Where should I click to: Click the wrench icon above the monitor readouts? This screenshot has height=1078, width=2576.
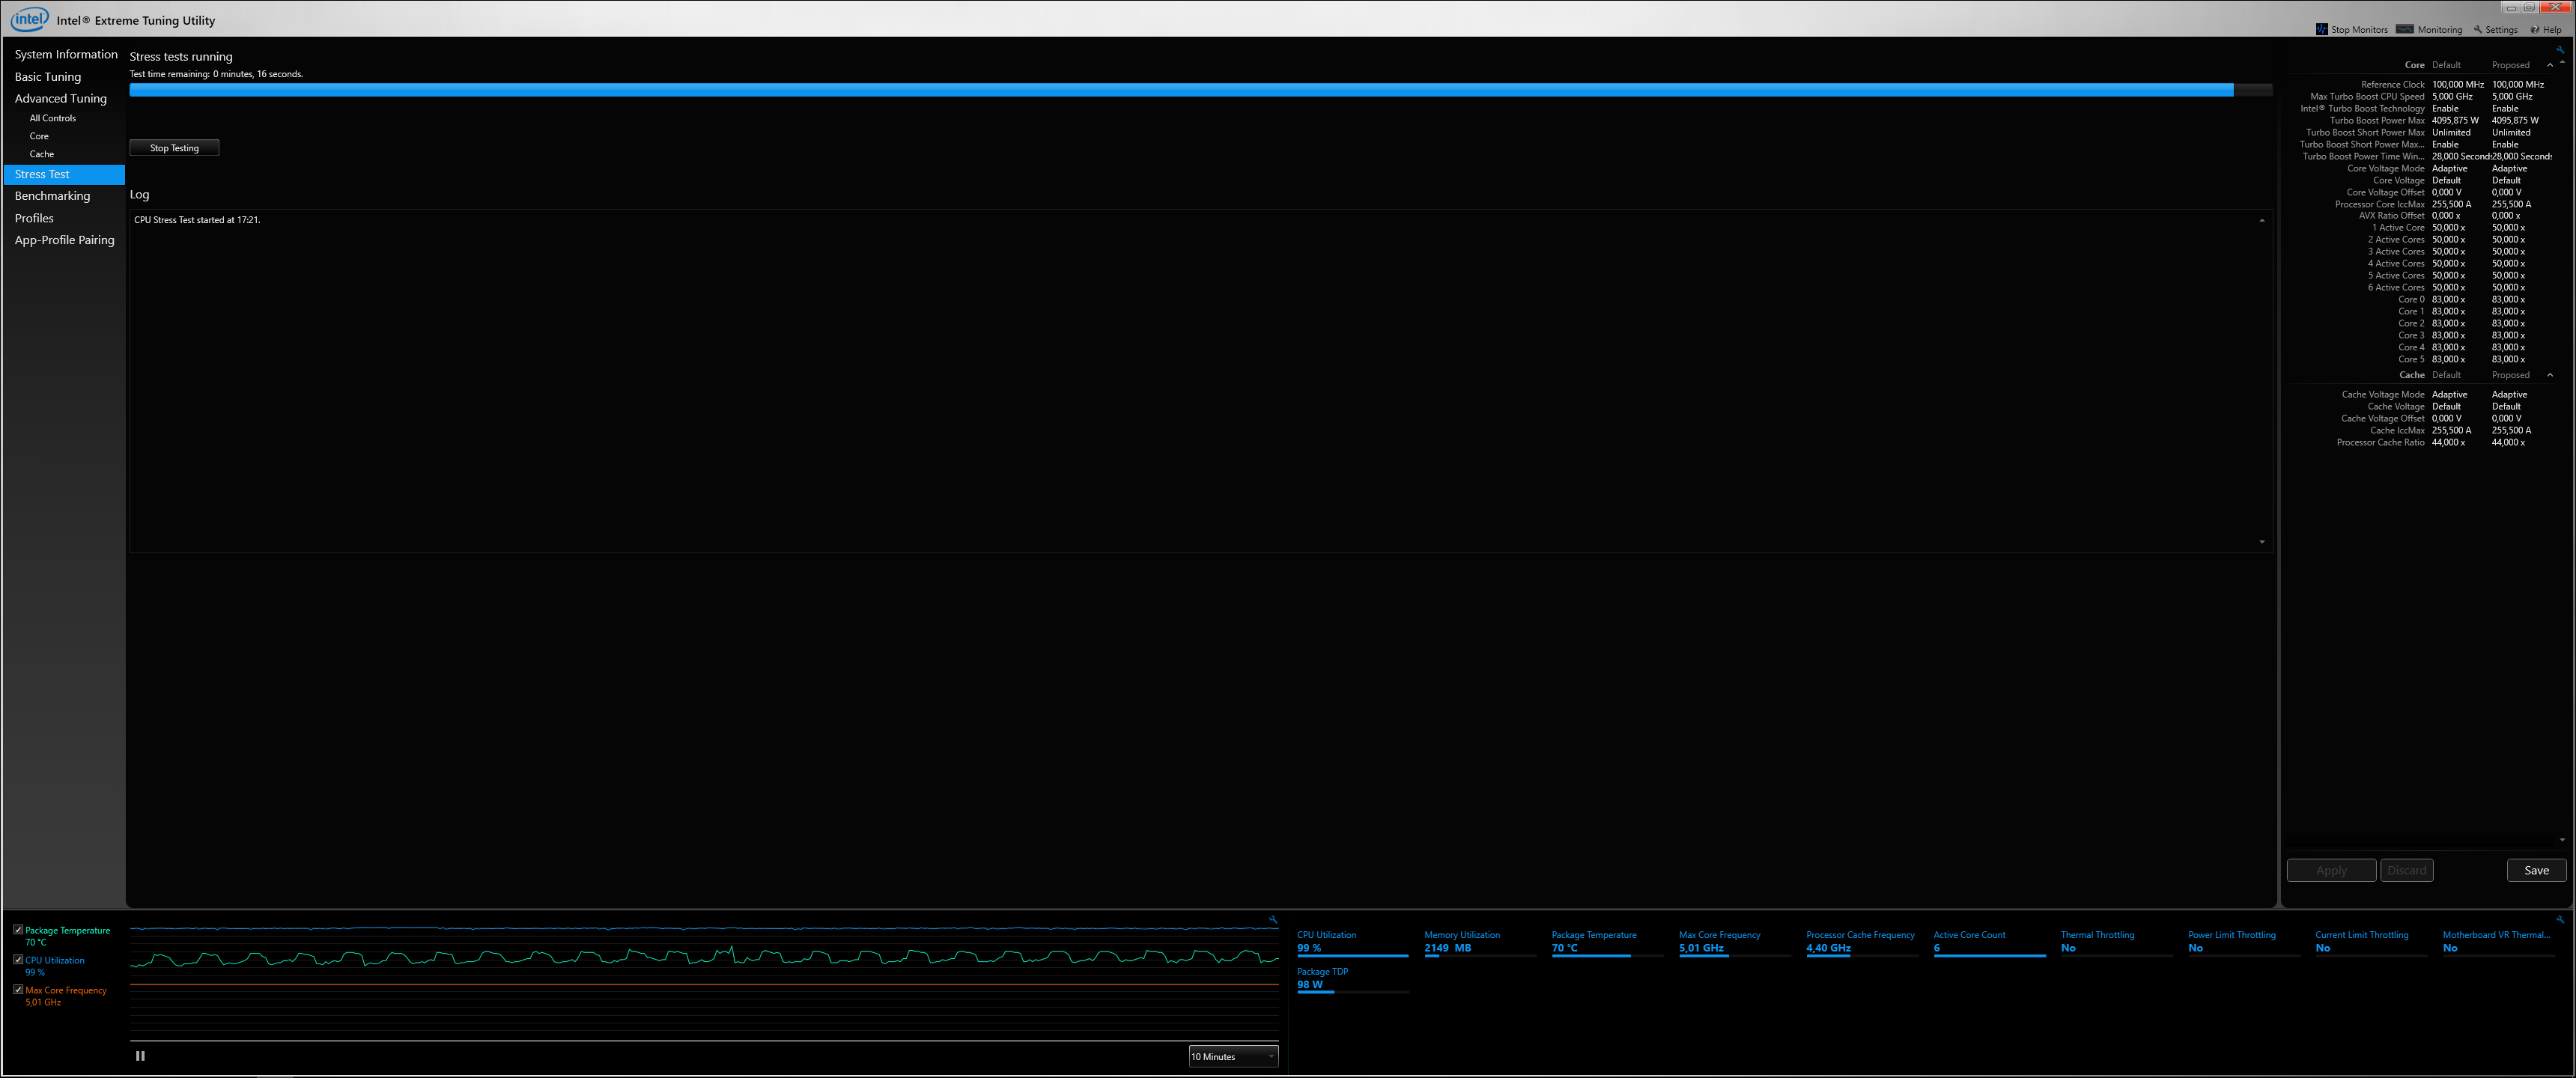point(2559,919)
